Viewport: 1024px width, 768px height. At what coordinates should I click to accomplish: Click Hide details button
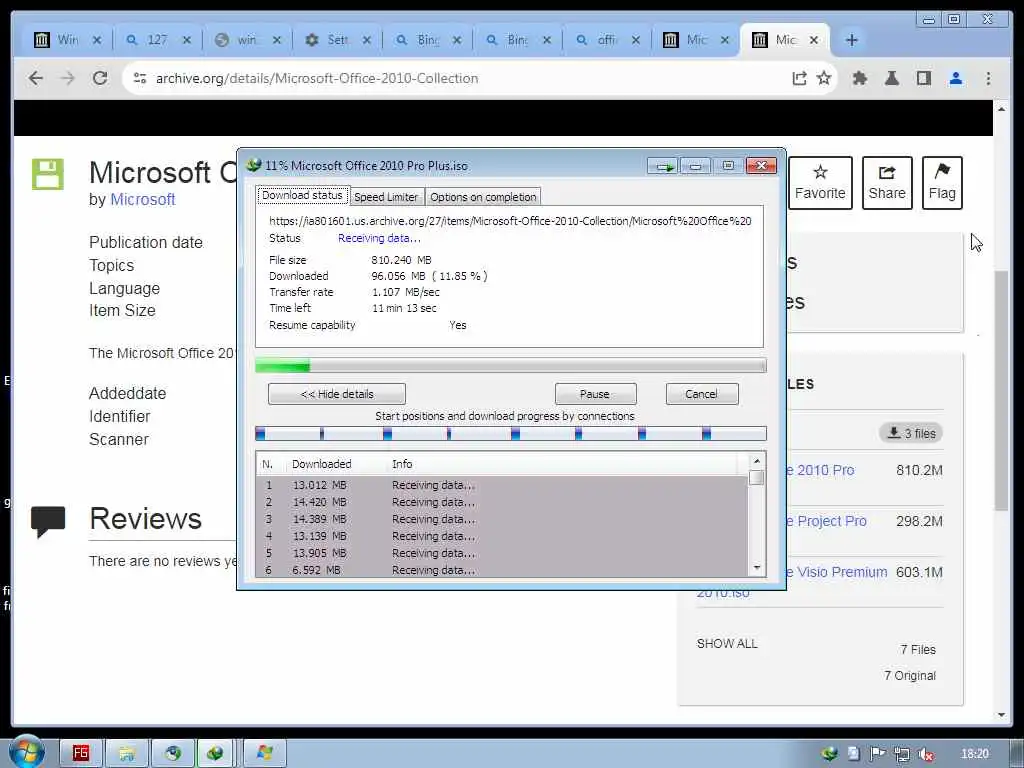click(x=337, y=394)
